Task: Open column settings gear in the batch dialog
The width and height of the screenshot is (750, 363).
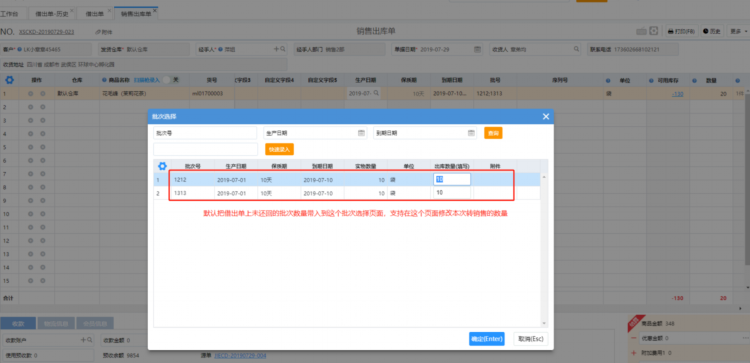Action: 162,166
